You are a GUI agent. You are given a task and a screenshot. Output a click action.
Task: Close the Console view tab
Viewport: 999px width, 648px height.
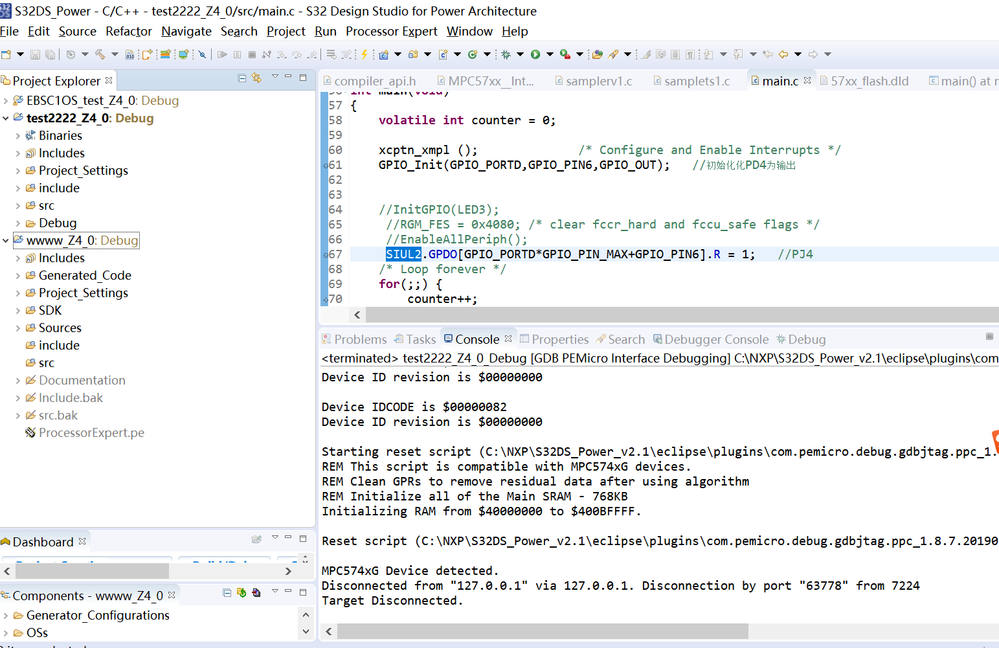tap(508, 339)
